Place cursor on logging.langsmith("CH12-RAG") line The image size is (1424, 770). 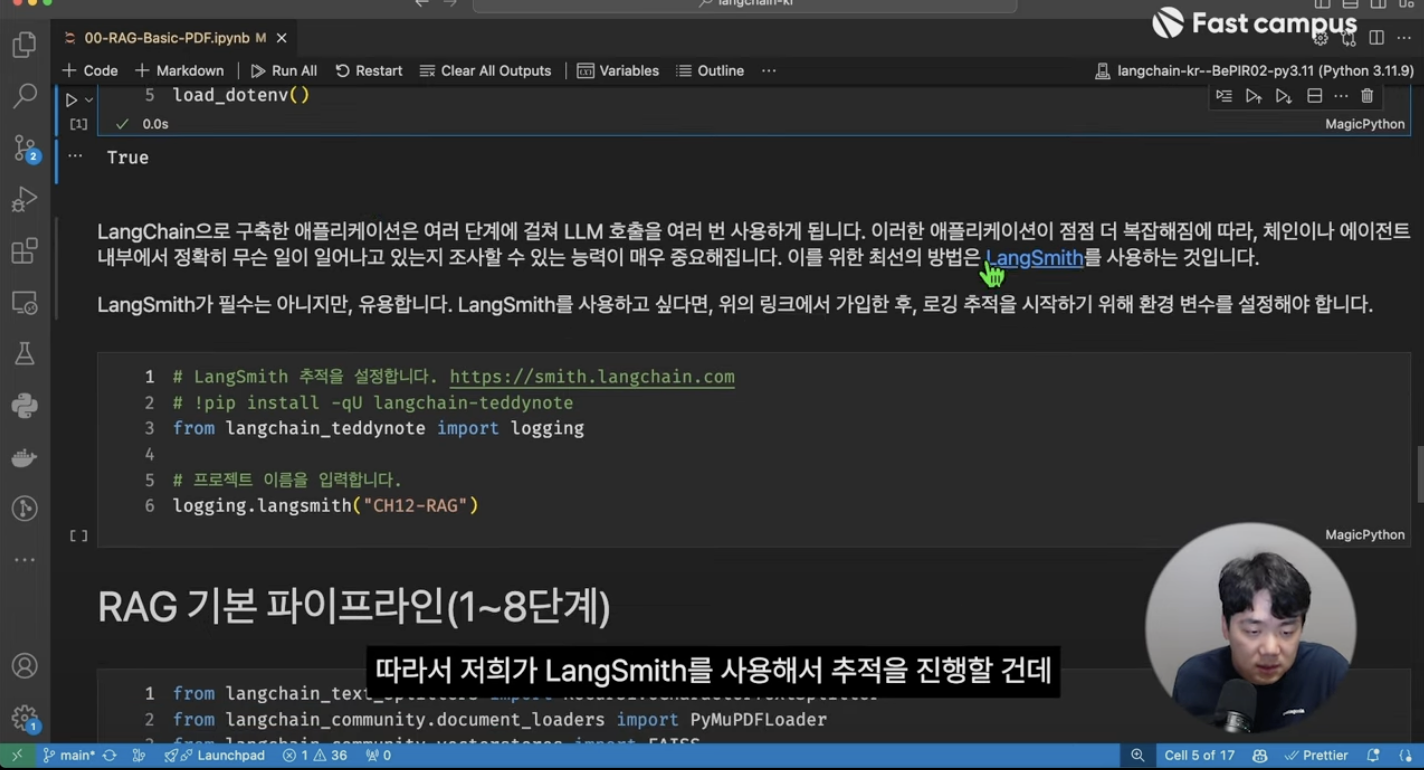click(325, 506)
